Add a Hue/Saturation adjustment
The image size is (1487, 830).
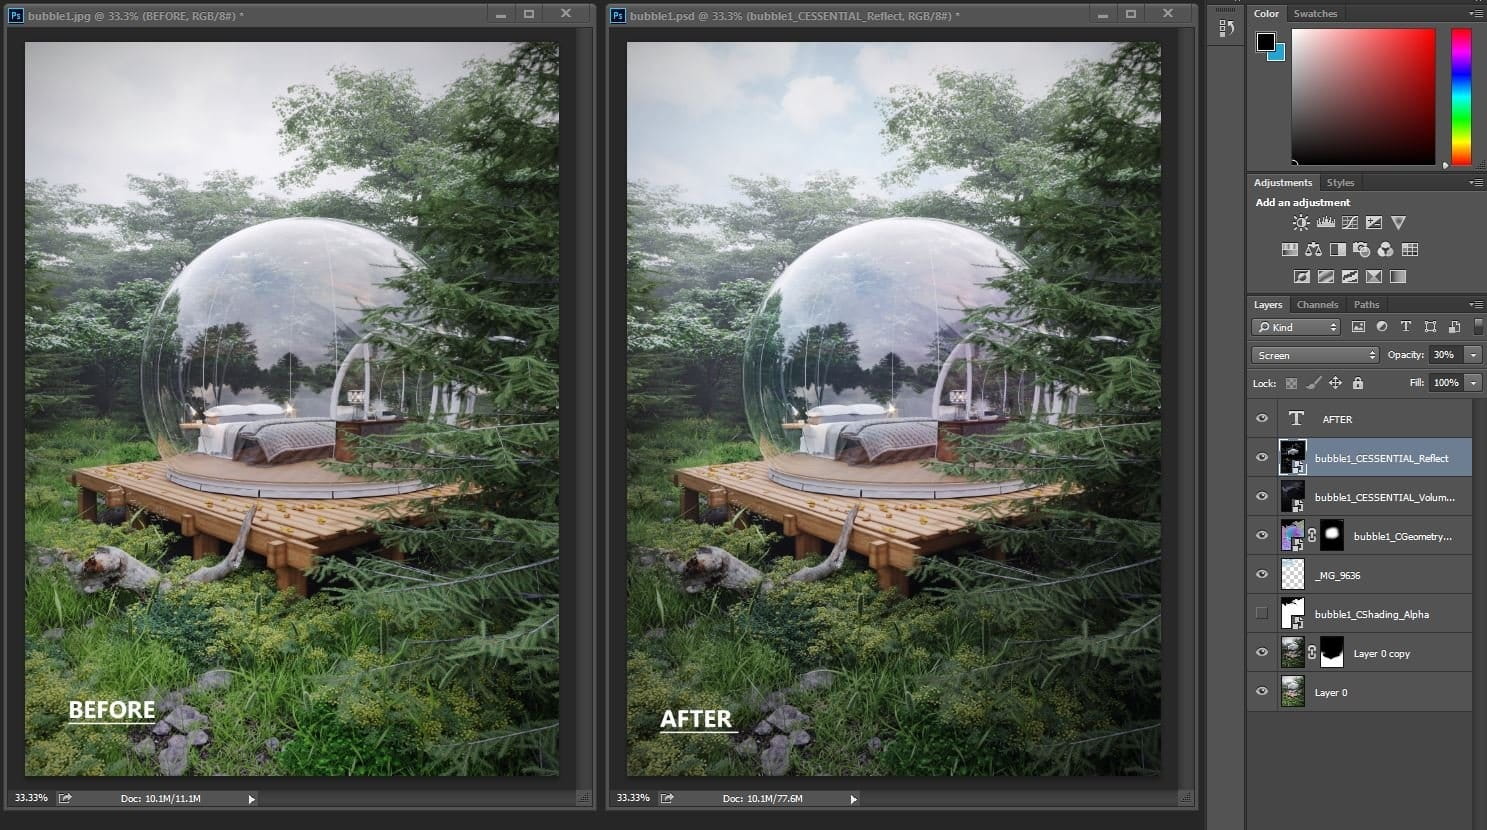coord(1290,250)
